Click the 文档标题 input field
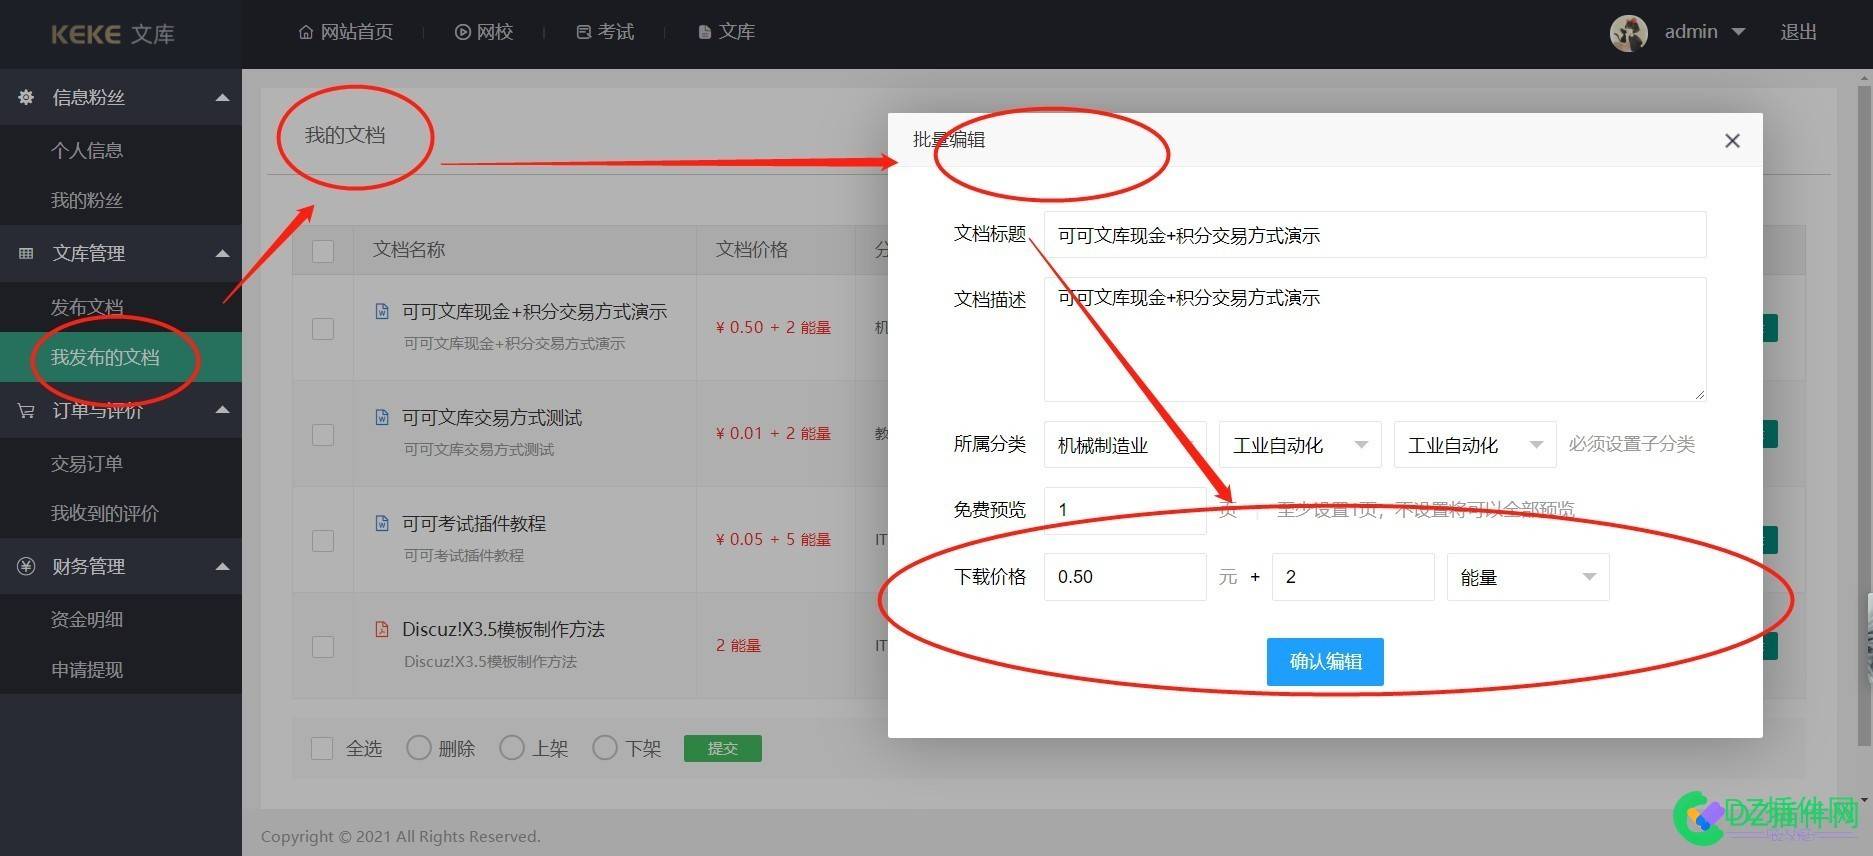This screenshot has height=856, width=1873. (1375, 235)
